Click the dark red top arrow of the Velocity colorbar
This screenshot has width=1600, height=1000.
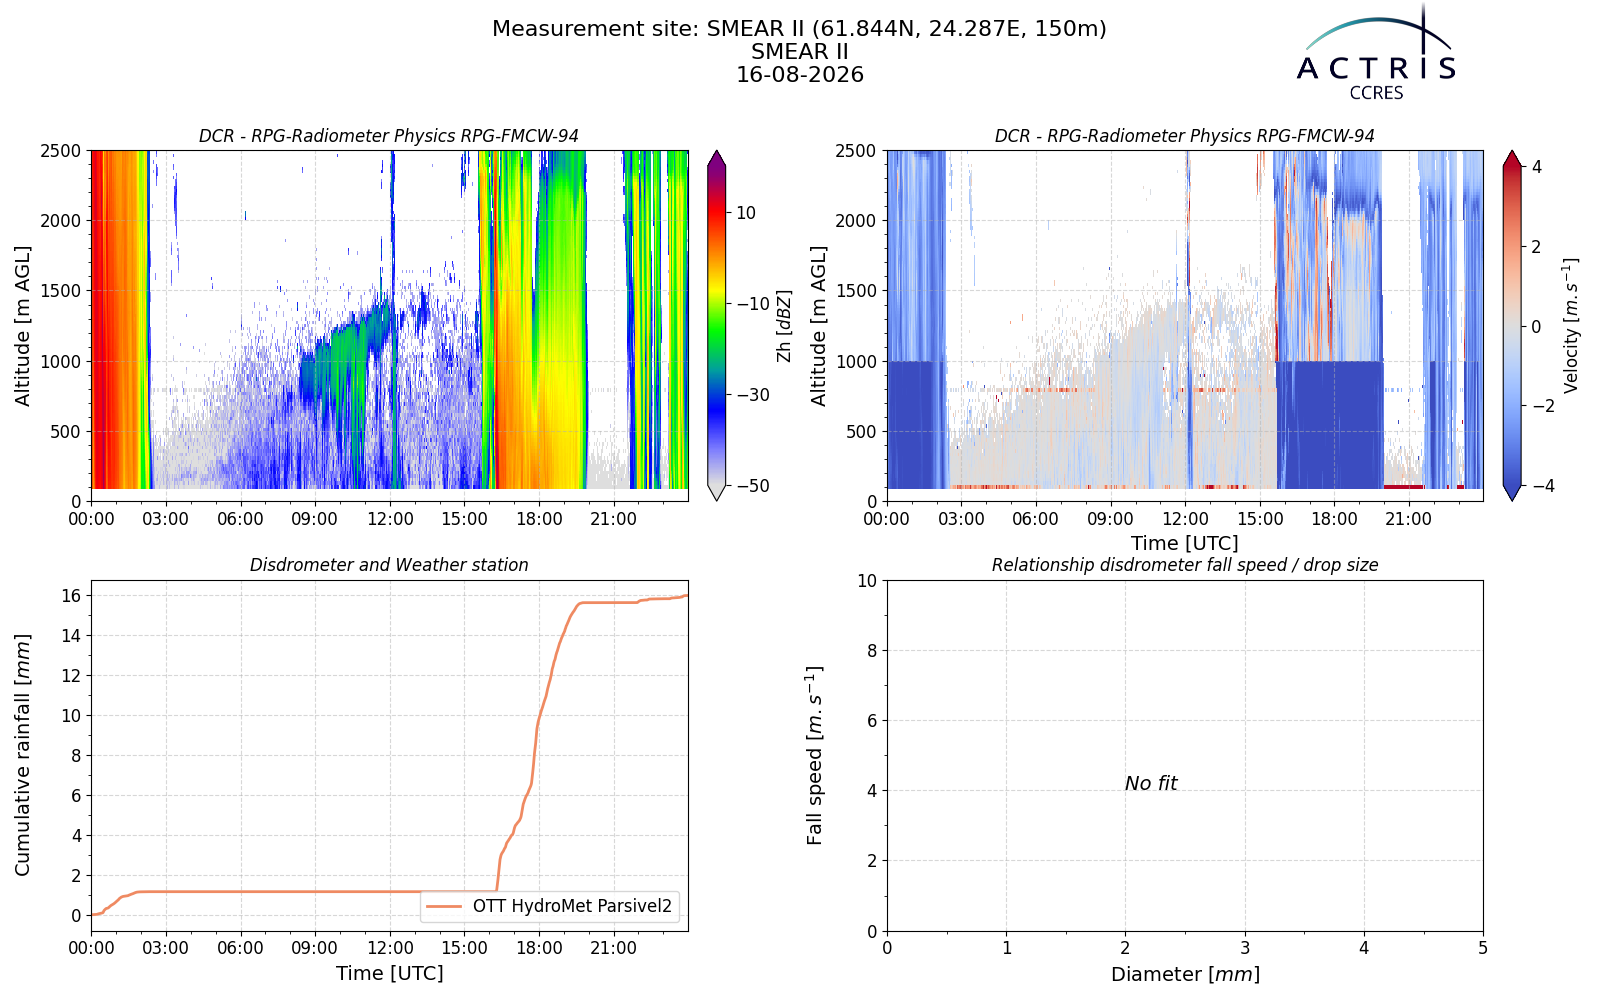(1512, 158)
